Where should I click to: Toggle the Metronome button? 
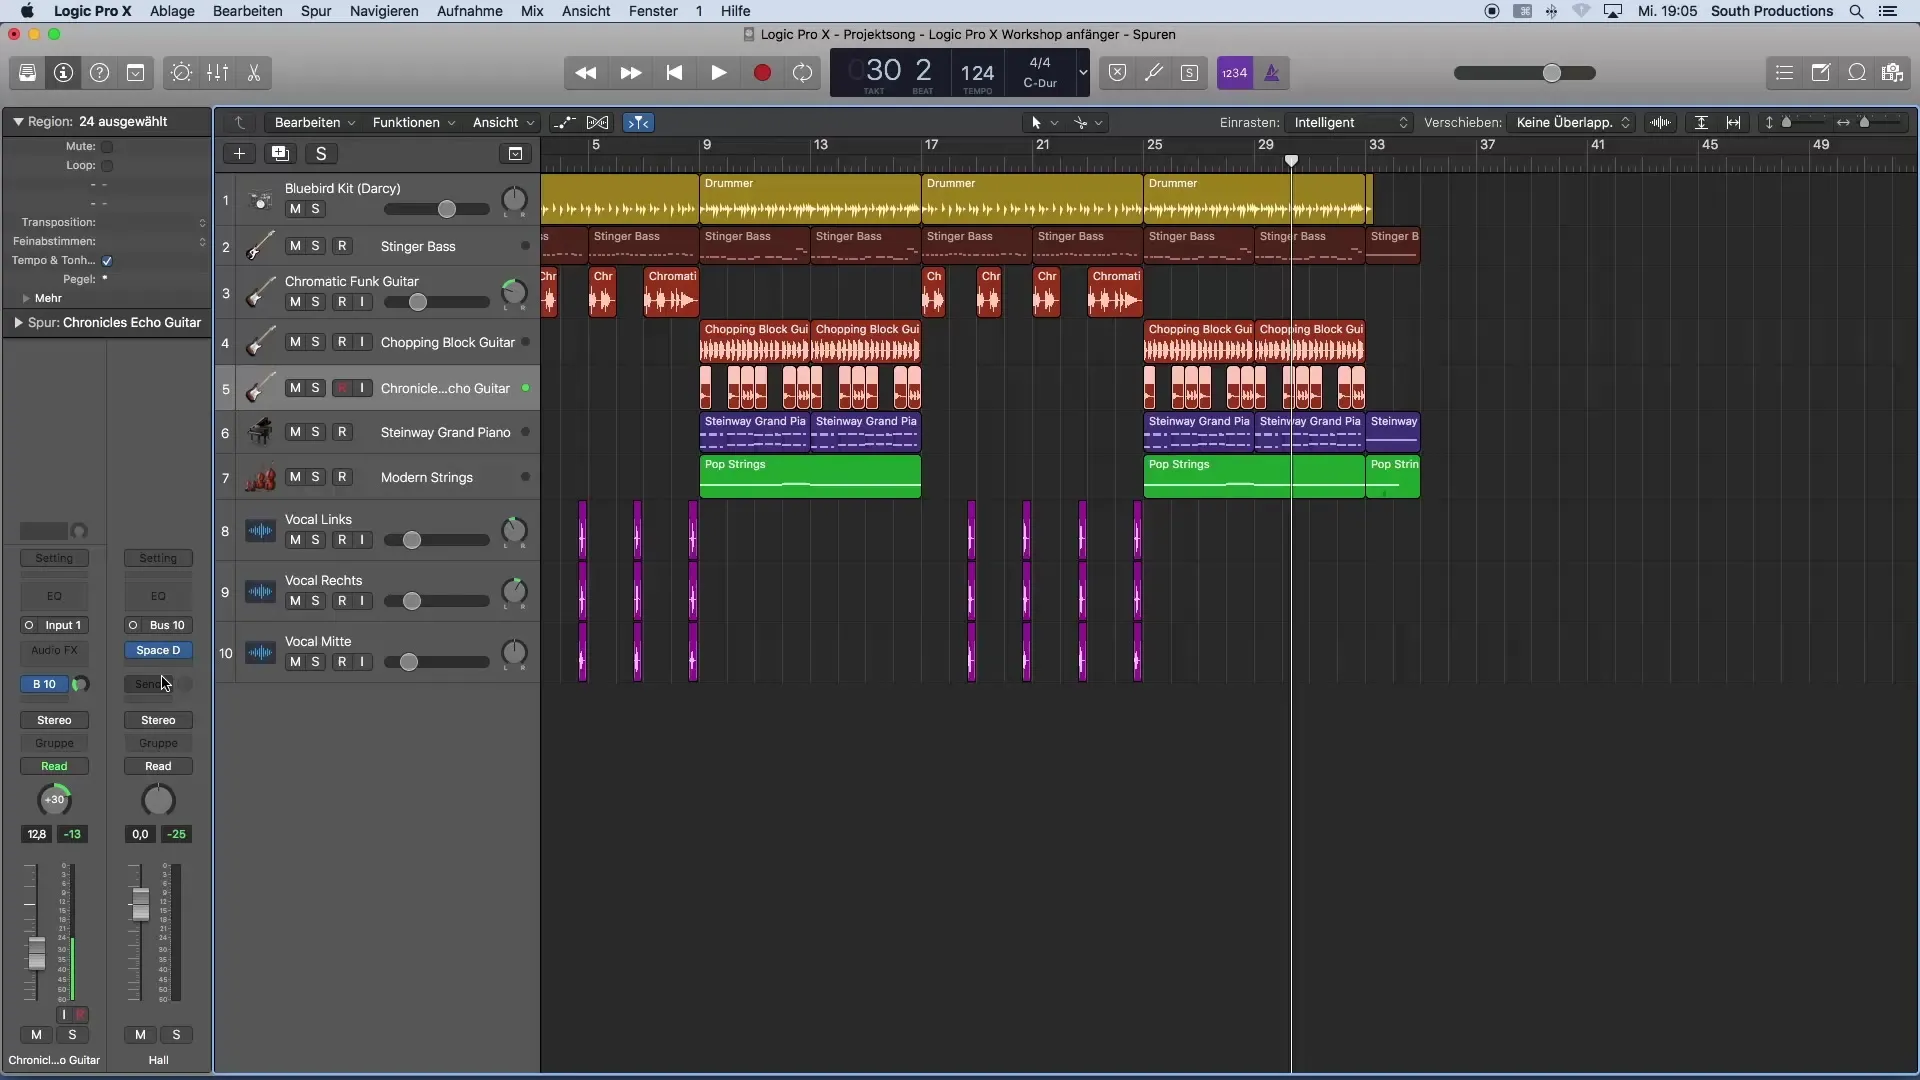(1272, 73)
